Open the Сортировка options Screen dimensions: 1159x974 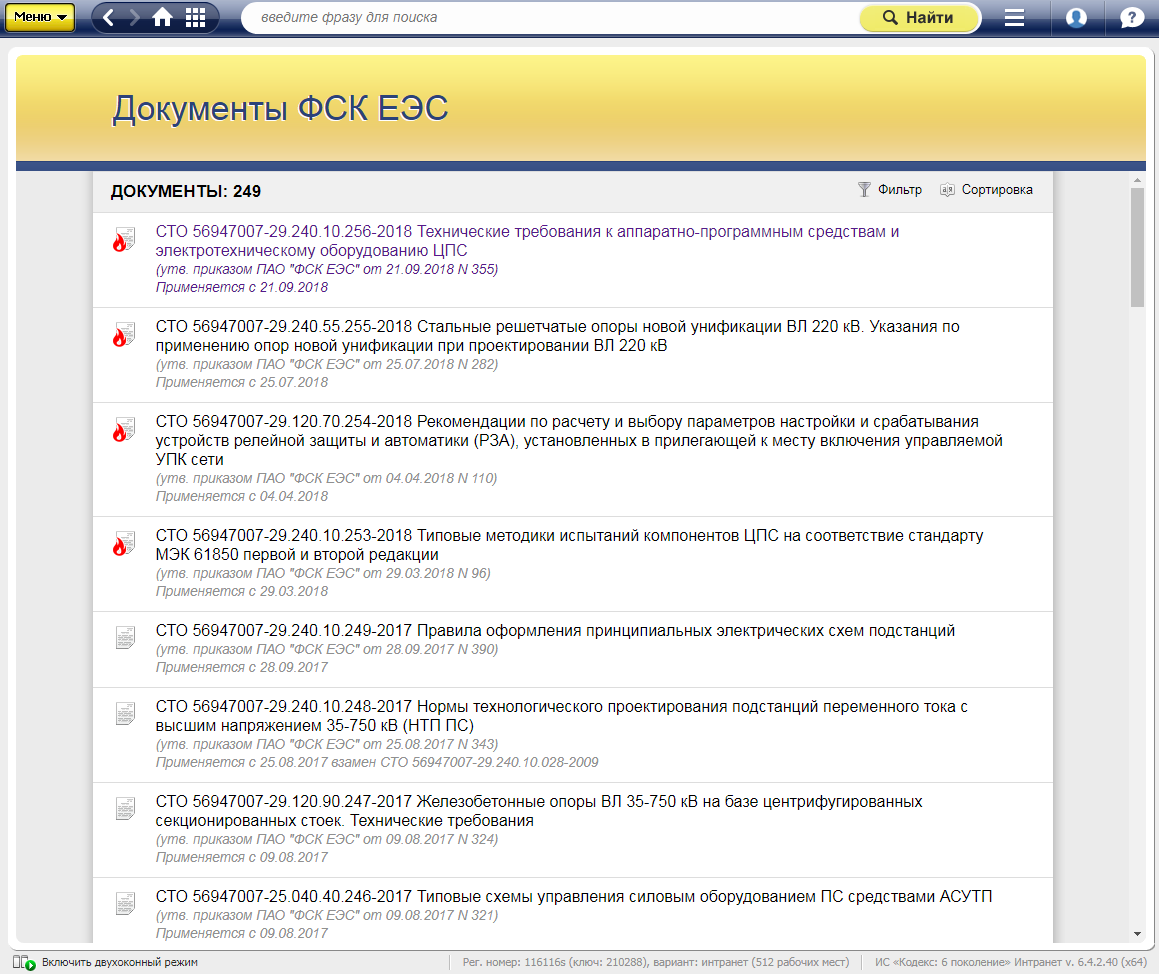(x=987, y=190)
